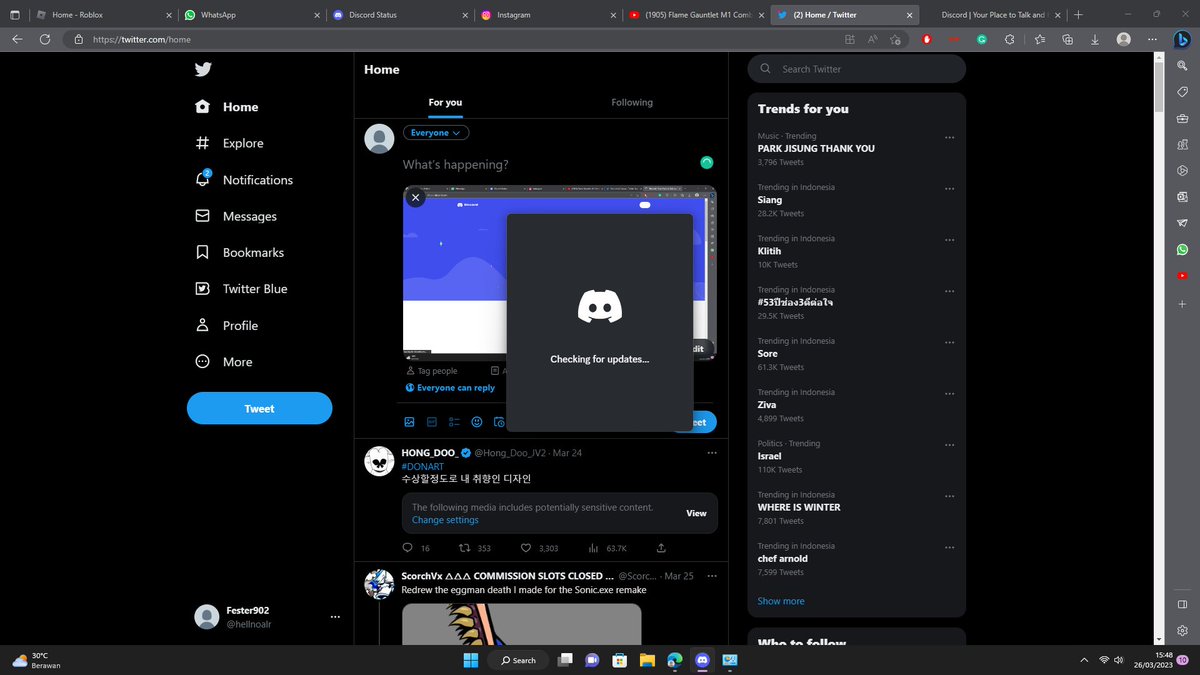This screenshot has width=1200, height=675.
Task: Open the PARK JISUNG THANK YOU trend
Action: coord(816,148)
